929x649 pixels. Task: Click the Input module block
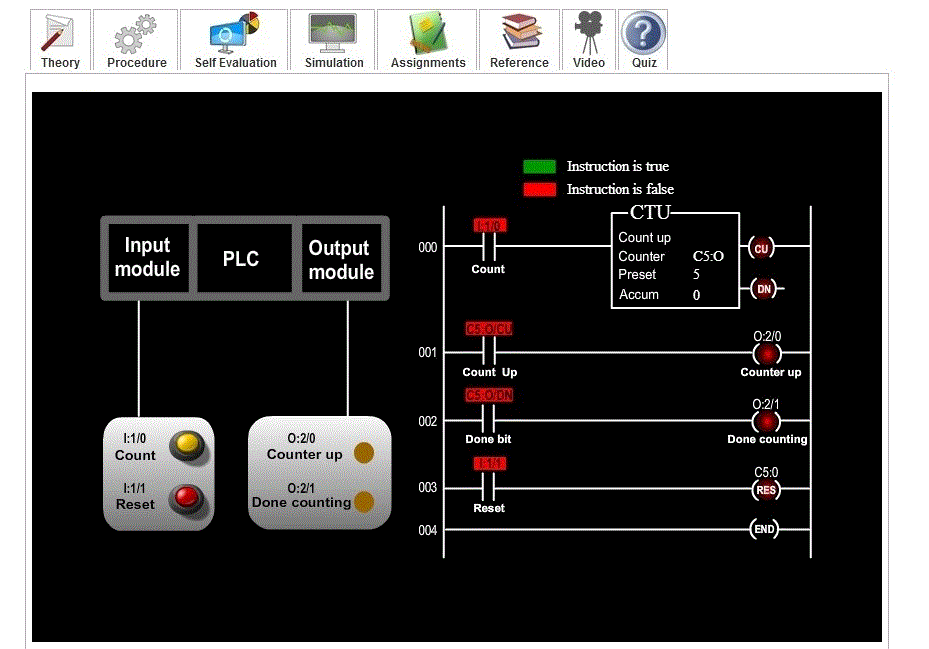148,258
